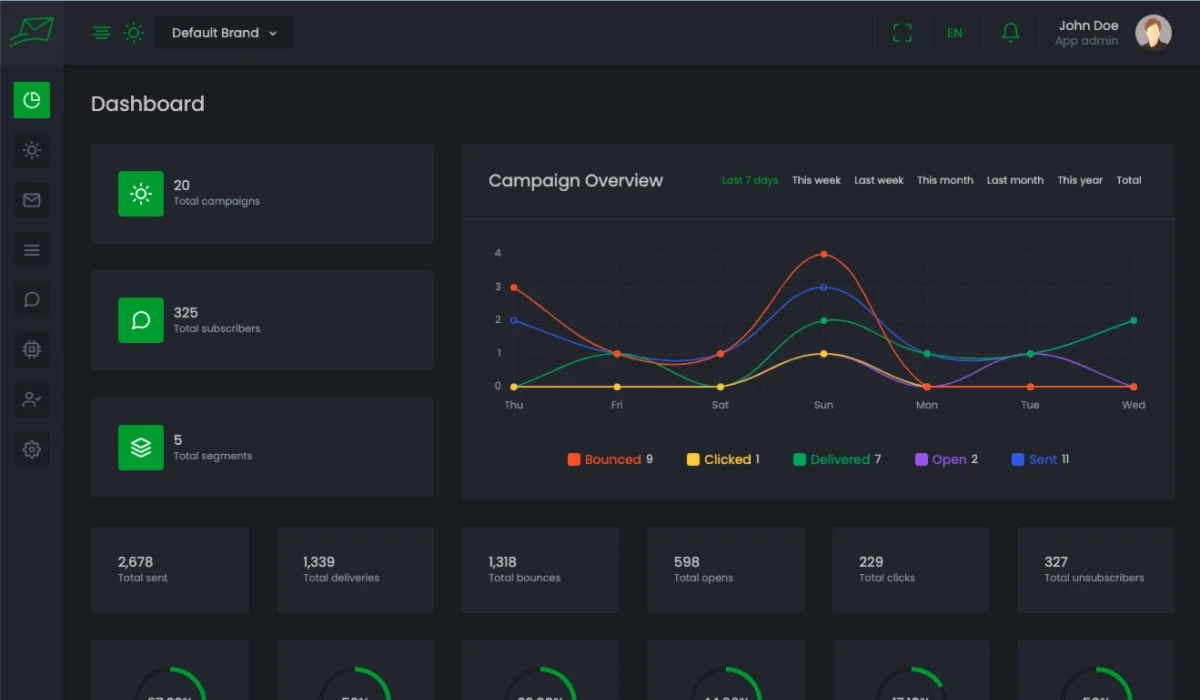The image size is (1200, 700).
Task: Toggle the light/dark theme sun icon
Action: point(133,33)
